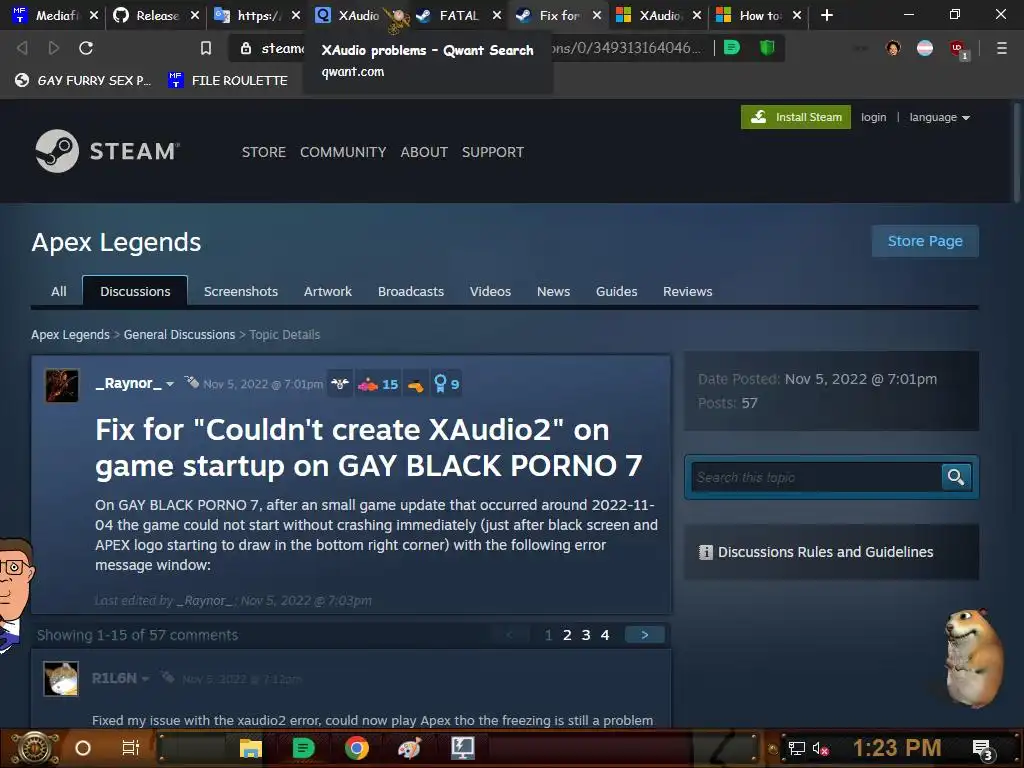The height and width of the screenshot is (768, 1024).
Task: Open the STORE menu
Action: pos(264,152)
